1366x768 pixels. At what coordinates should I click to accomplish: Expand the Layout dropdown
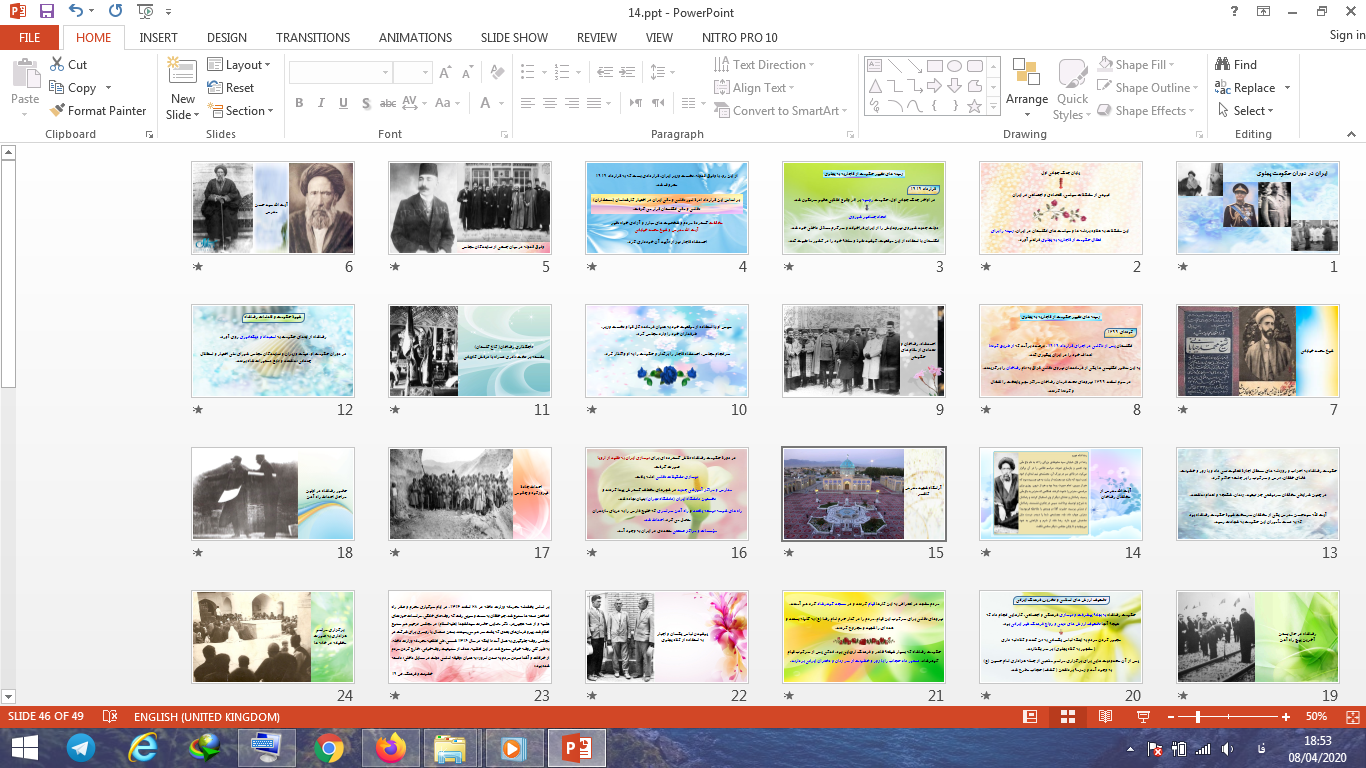click(239, 65)
